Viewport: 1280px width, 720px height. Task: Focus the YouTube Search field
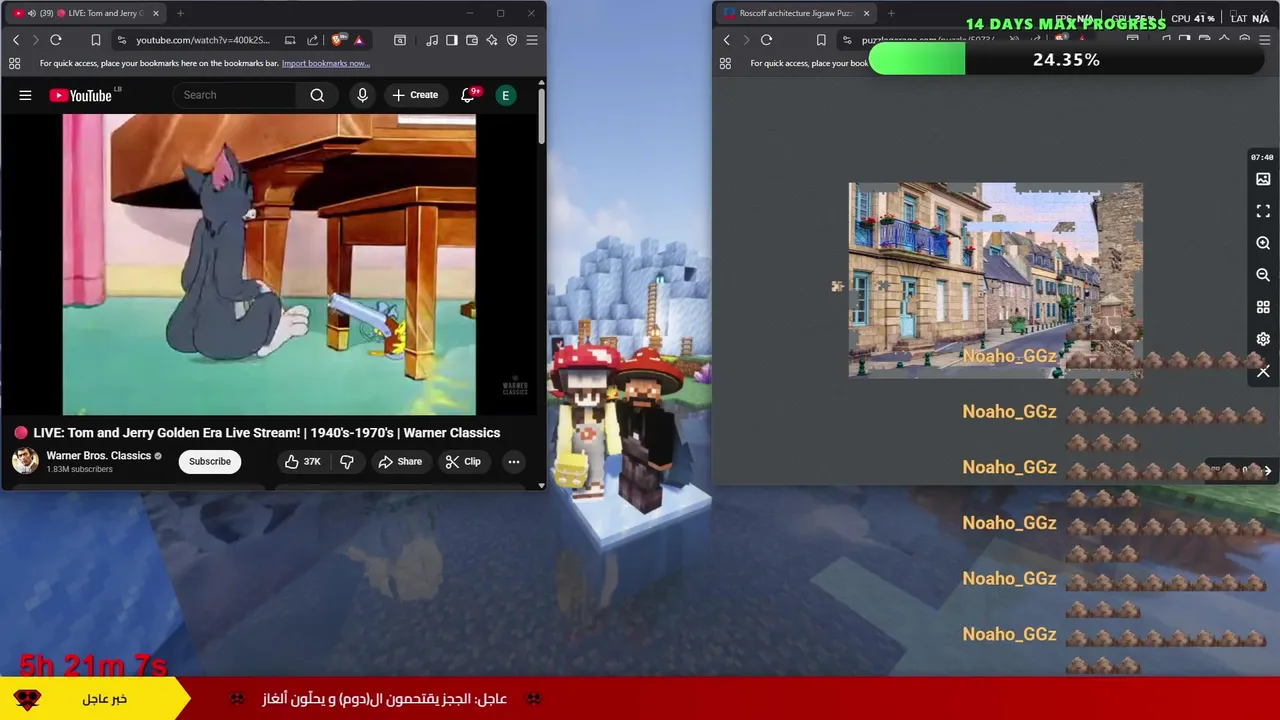pos(235,95)
